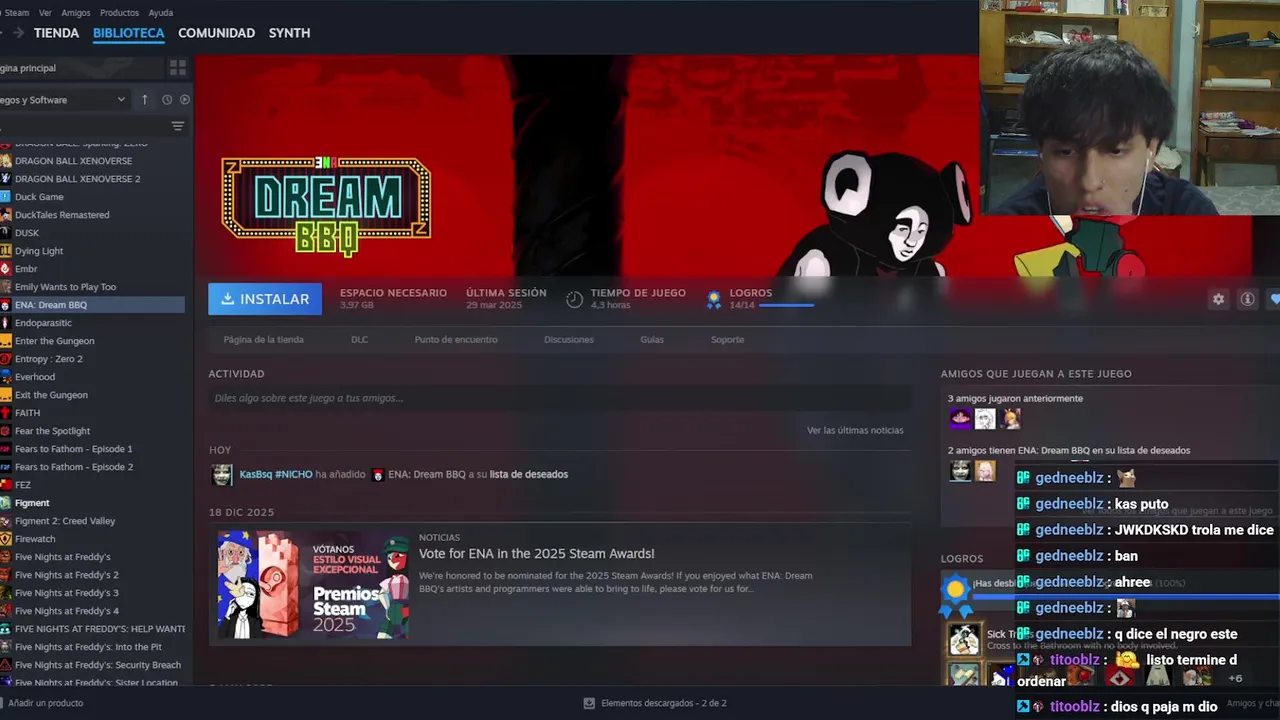Expand the 'Juegos y Software' dropdown
Viewport: 1280px width, 720px height.
[64, 100]
